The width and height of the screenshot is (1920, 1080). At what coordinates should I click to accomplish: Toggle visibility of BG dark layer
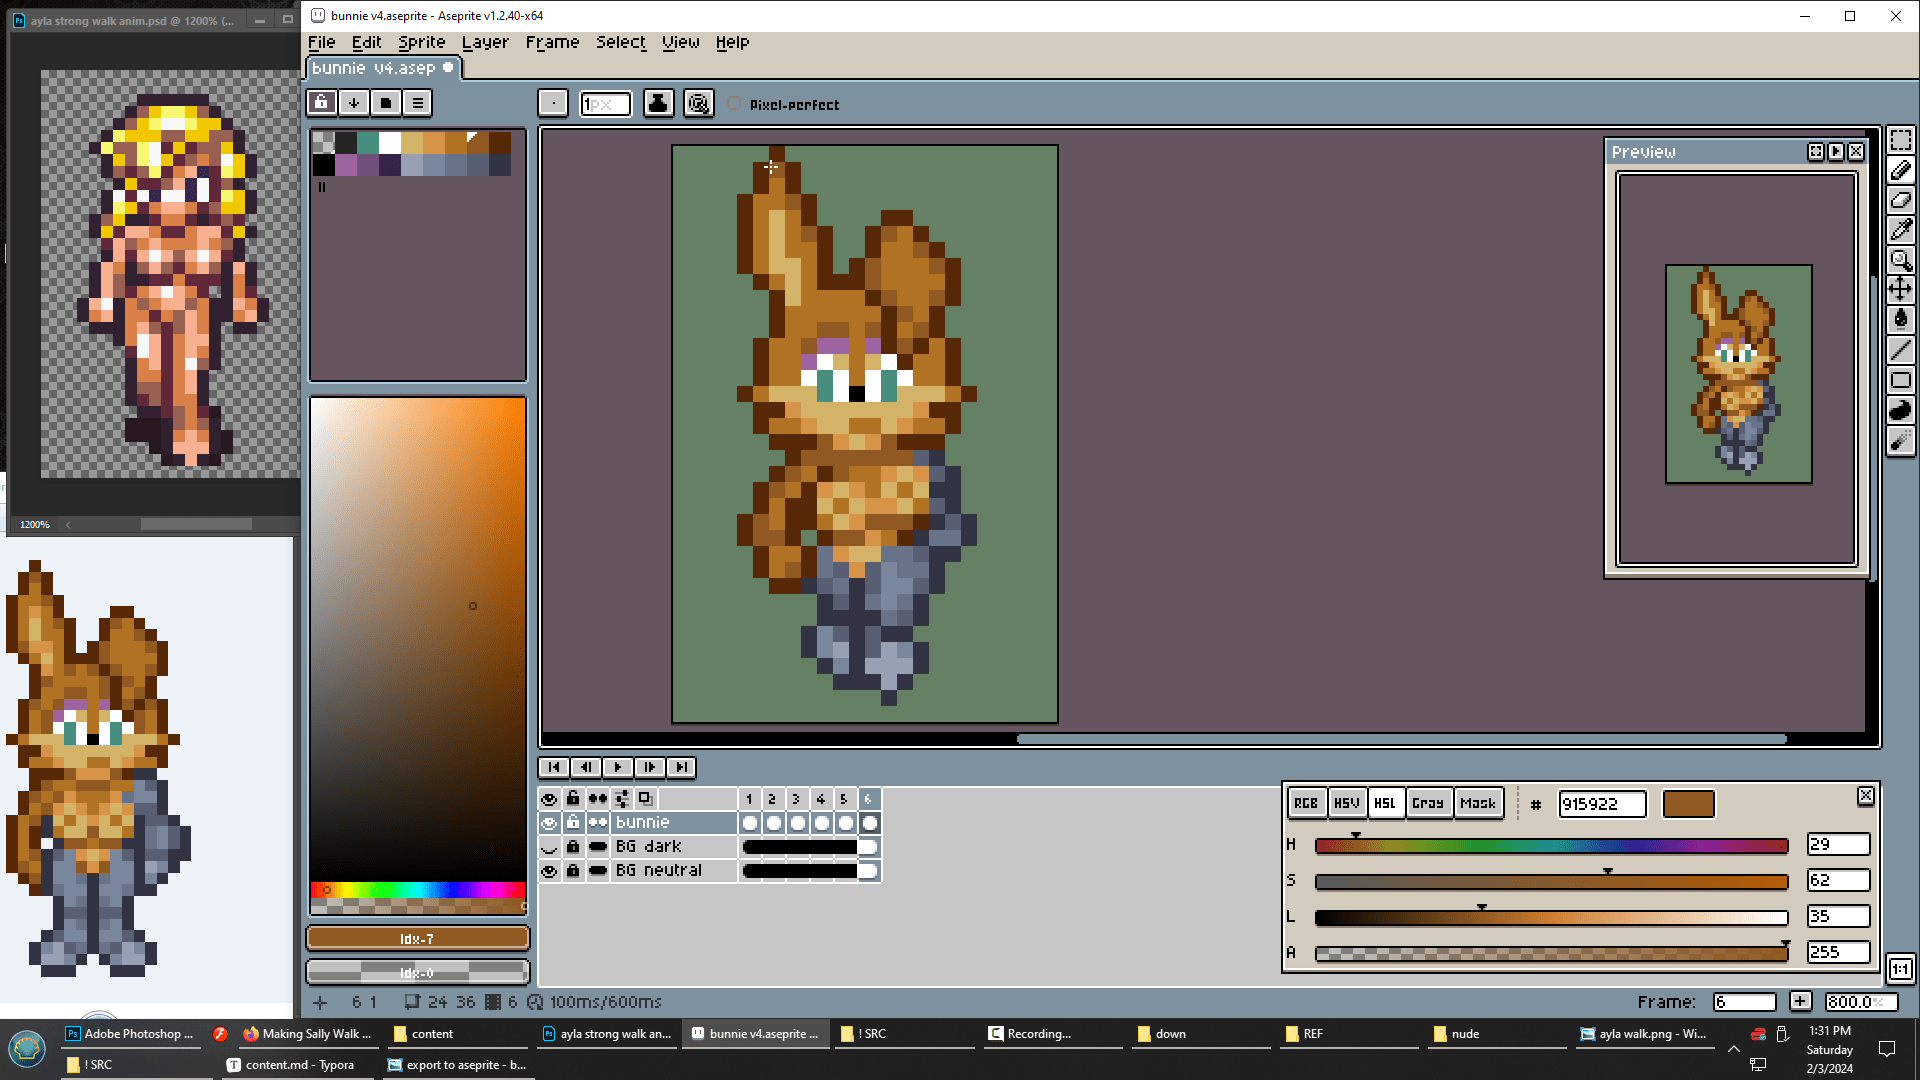click(549, 847)
